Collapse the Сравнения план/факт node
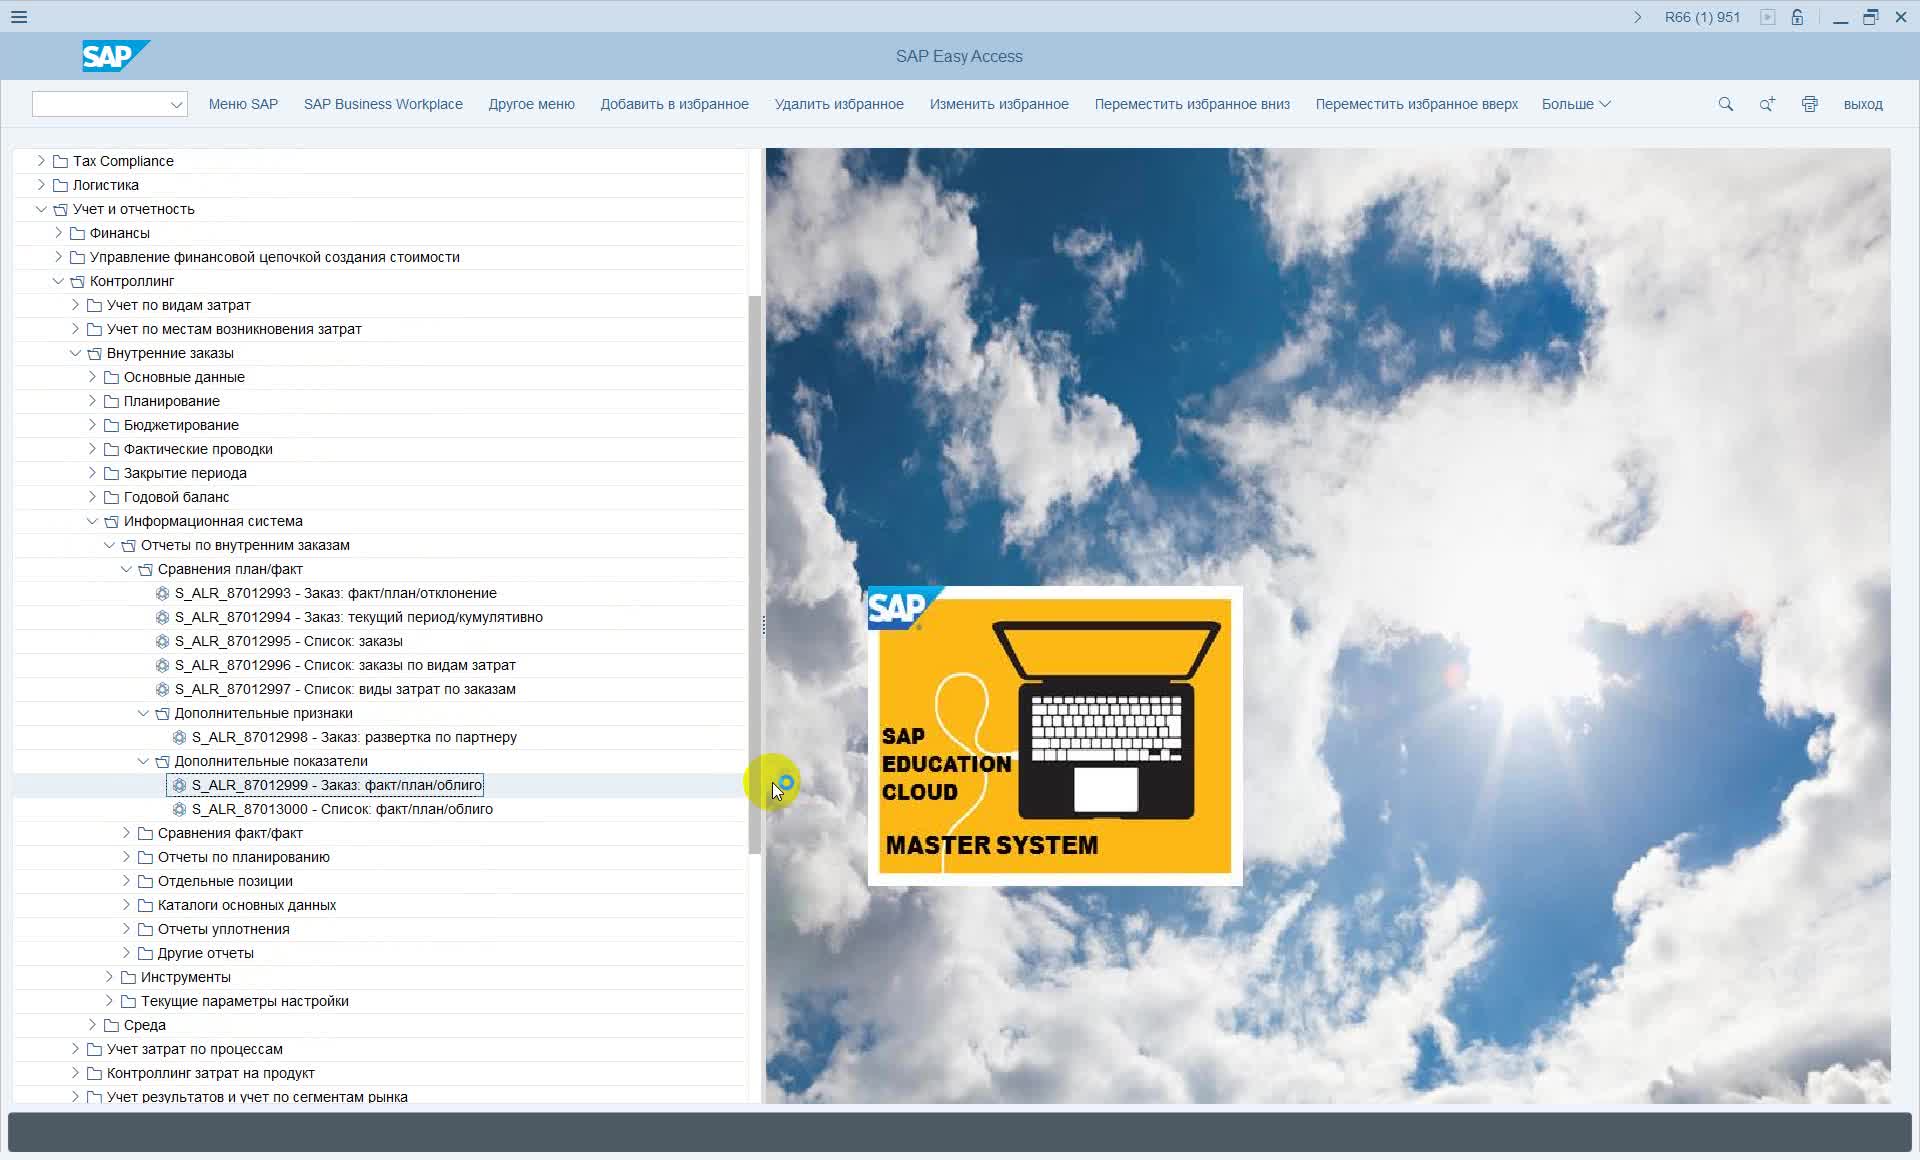This screenshot has width=1920, height=1160. pos(126,569)
